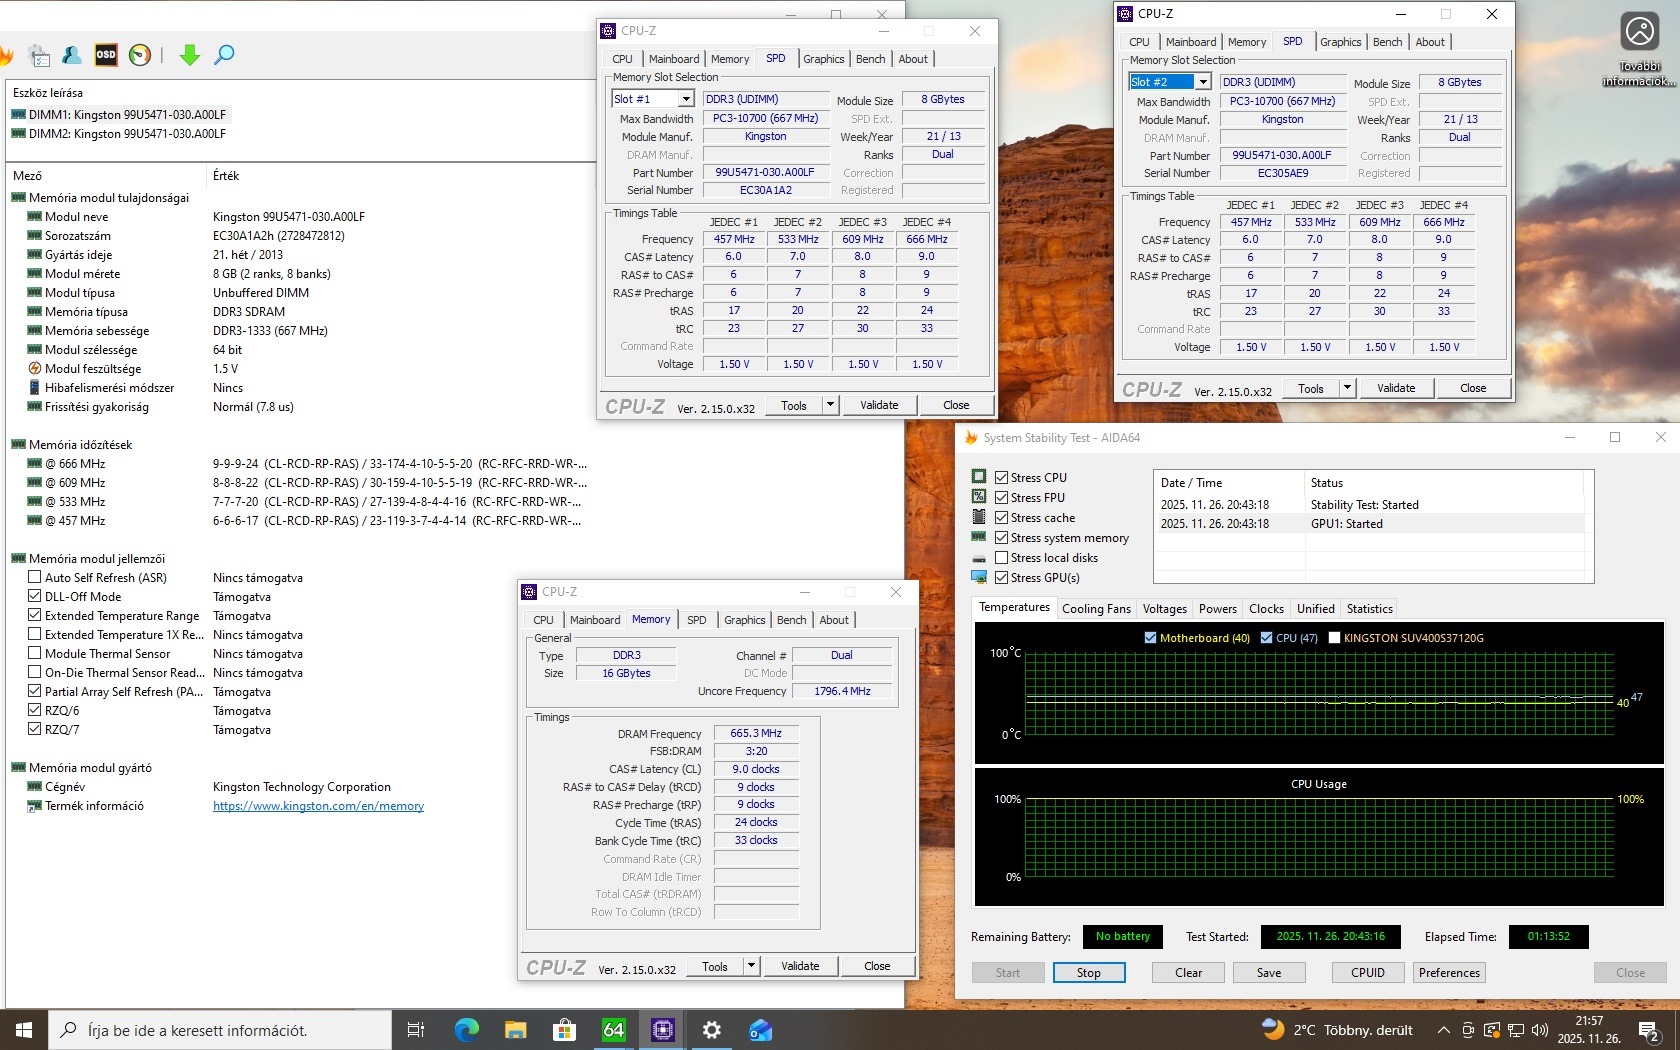Open Bench tab in CPU-Z Memory window
This screenshot has width=1680, height=1050.
(791, 620)
